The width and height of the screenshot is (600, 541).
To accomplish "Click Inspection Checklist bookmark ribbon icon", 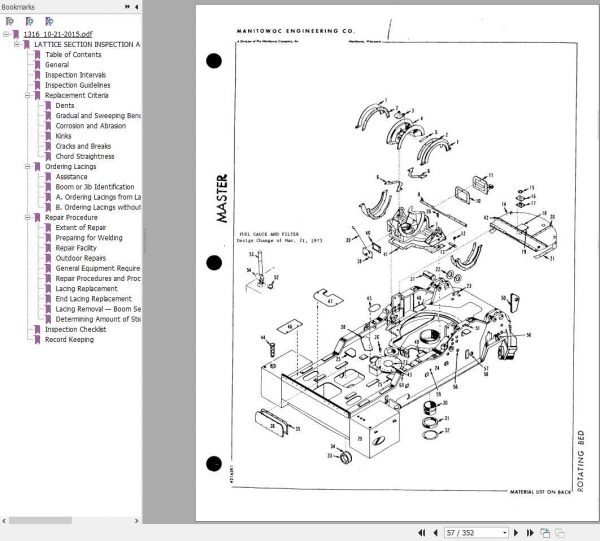I will click(x=37, y=329).
